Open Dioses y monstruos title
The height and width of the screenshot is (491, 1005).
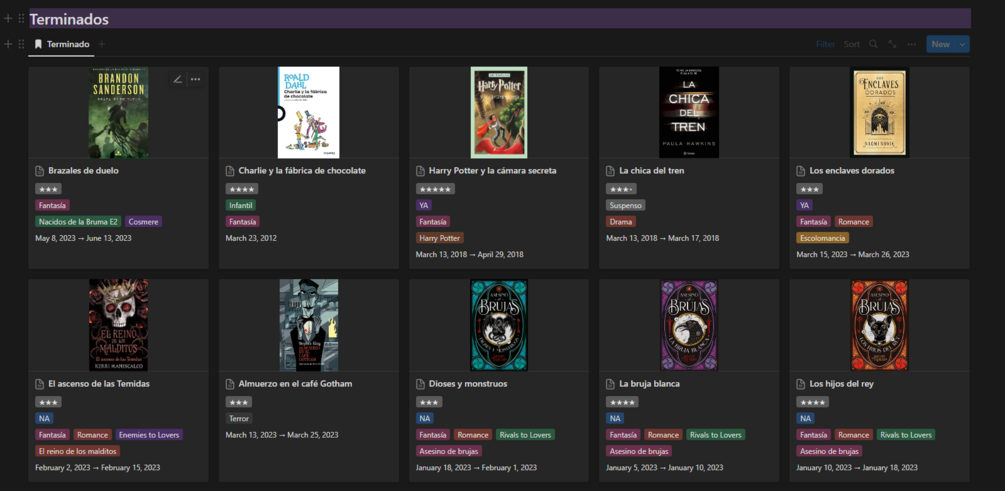click(x=468, y=384)
